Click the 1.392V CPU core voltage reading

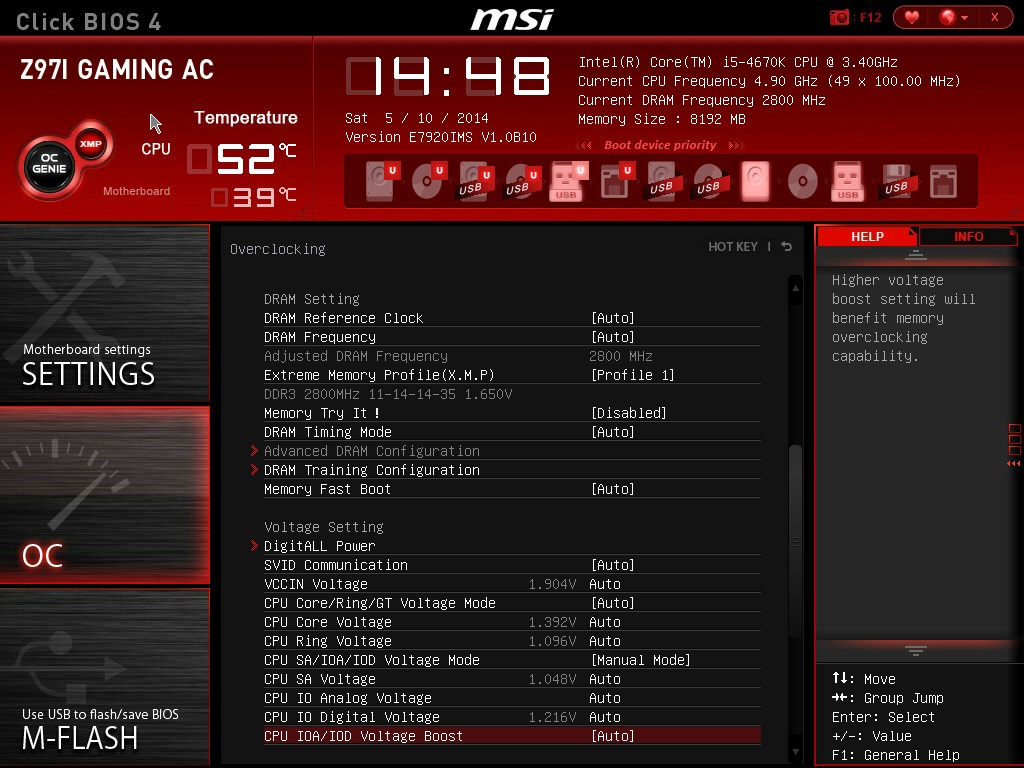coord(552,622)
